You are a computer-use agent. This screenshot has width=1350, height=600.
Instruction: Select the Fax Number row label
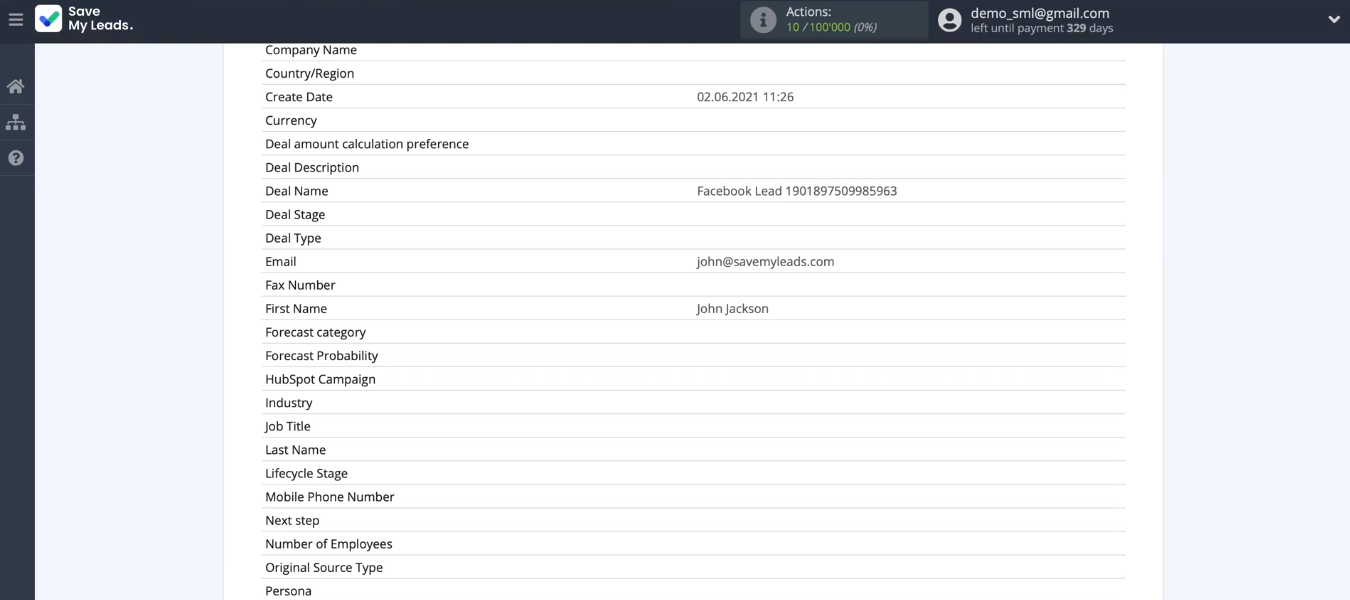300,285
